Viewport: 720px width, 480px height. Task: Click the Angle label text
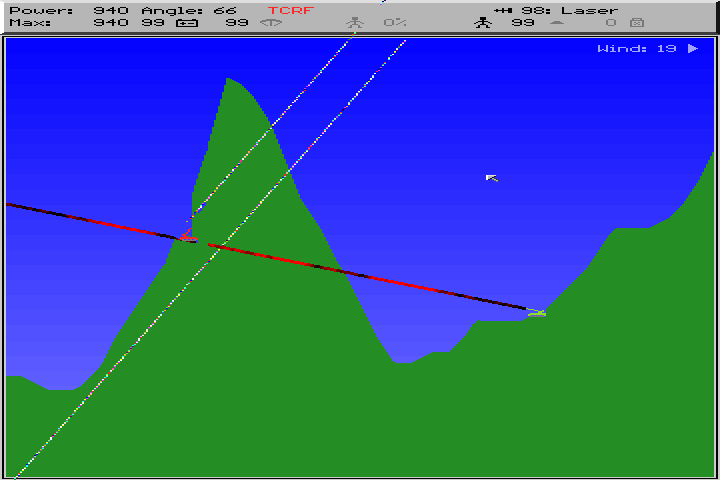(173, 10)
